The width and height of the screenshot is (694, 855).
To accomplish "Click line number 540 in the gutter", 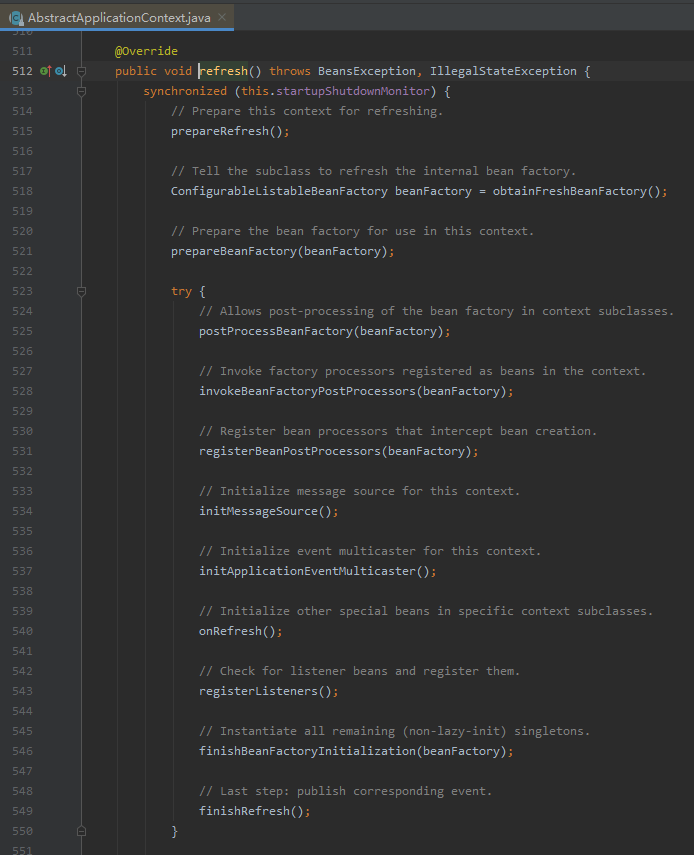I will (22, 631).
